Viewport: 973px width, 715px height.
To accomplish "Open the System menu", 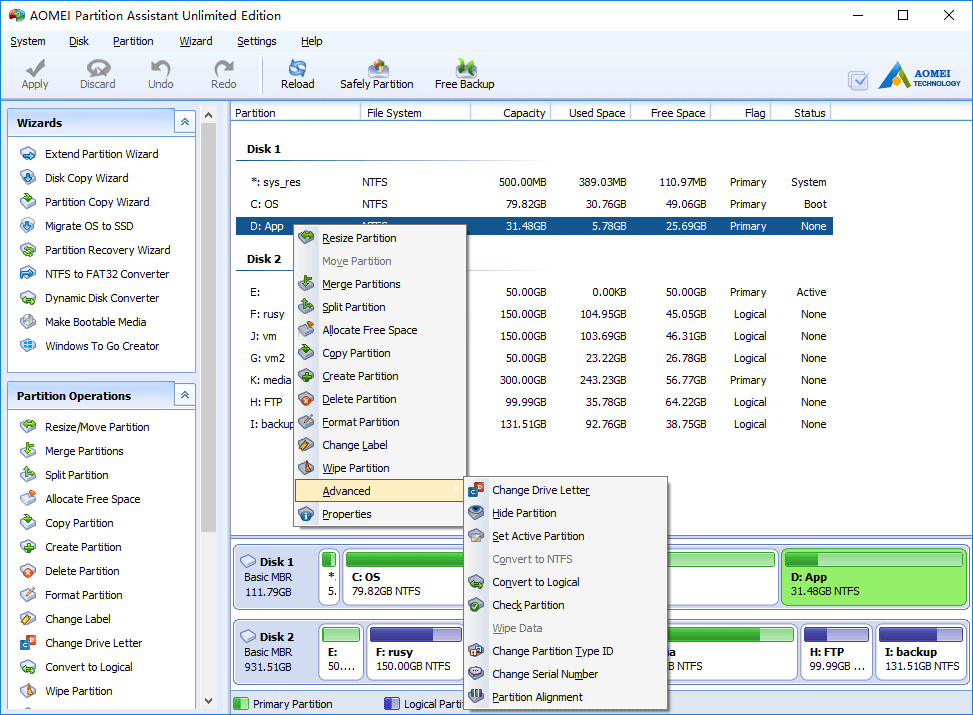I will click(28, 41).
